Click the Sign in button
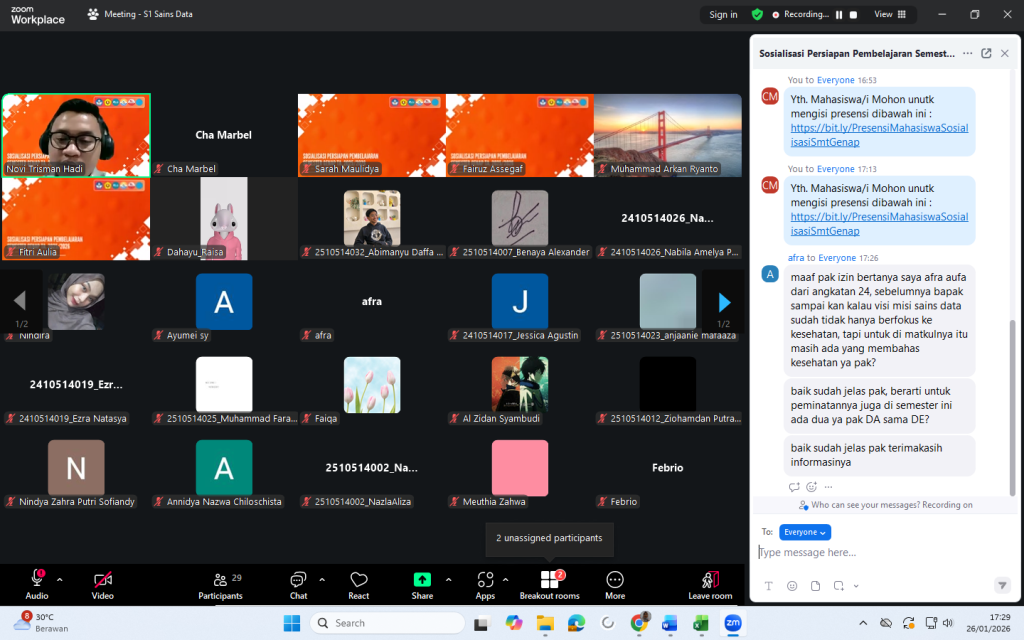This screenshot has height=640, width=1024. click(723, 15)
